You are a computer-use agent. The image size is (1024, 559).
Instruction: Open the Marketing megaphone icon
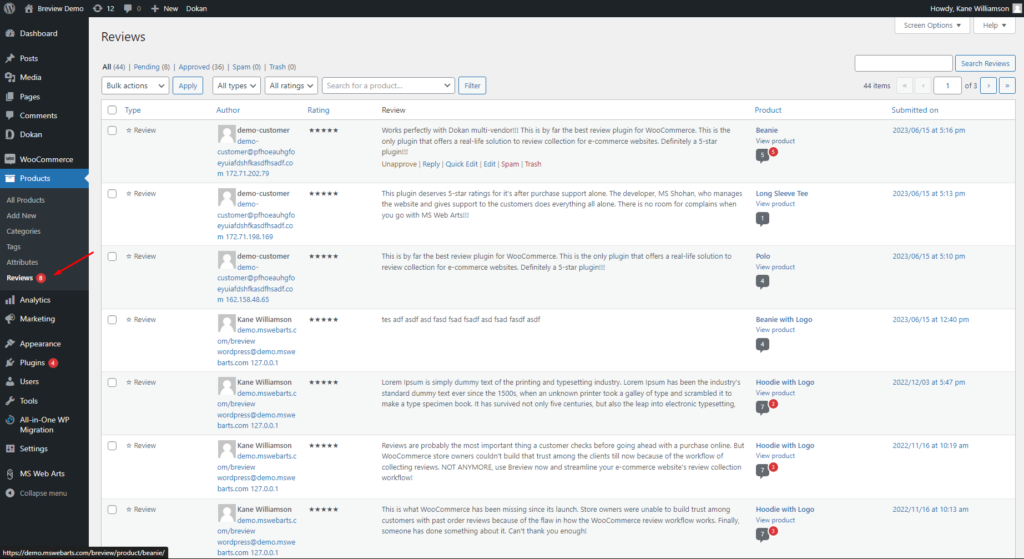[x=10, y=319]
